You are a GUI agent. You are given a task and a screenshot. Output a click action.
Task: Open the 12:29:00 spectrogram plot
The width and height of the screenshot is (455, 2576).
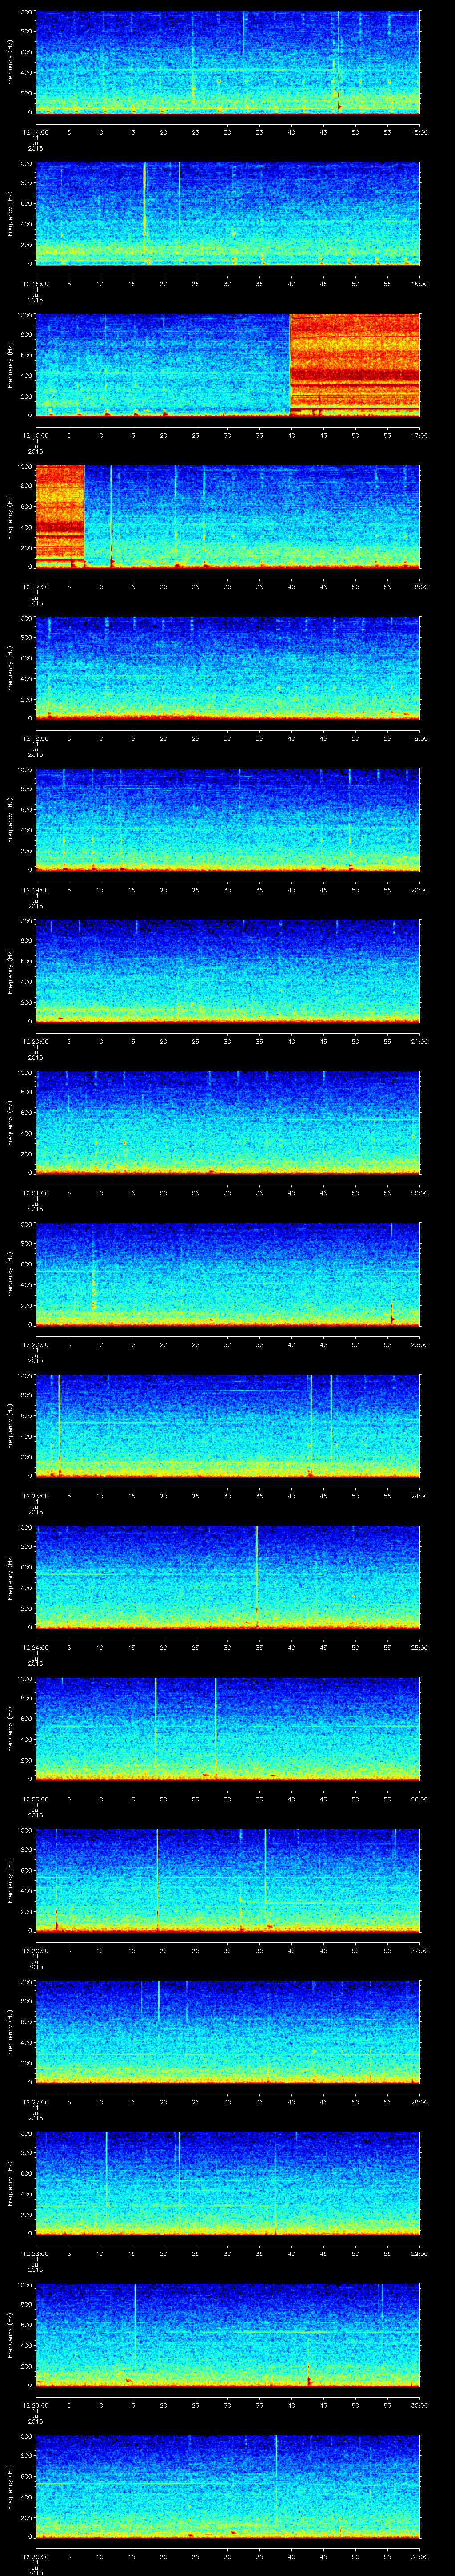click(x=227, y=2336)
